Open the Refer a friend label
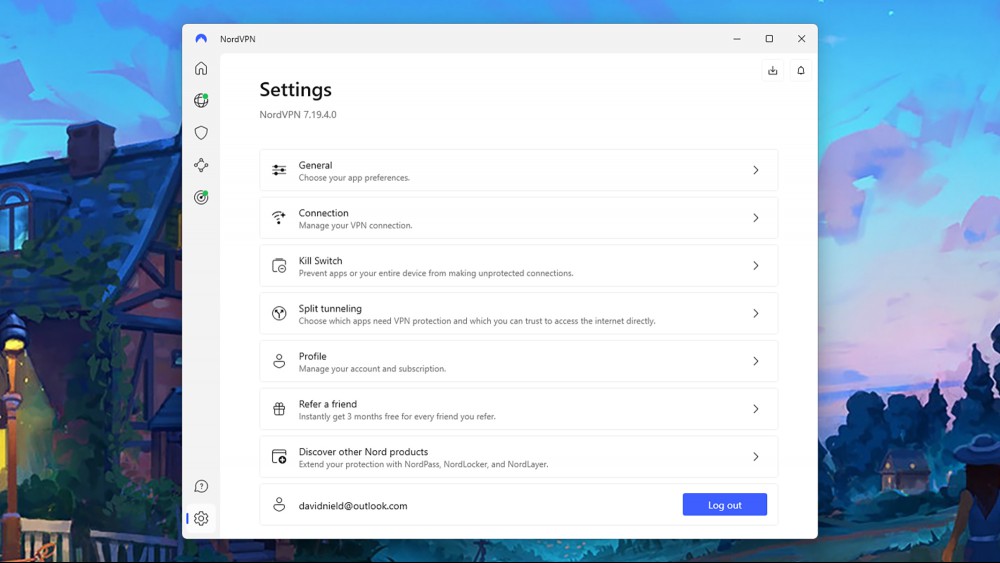 [x=328, y=404]
